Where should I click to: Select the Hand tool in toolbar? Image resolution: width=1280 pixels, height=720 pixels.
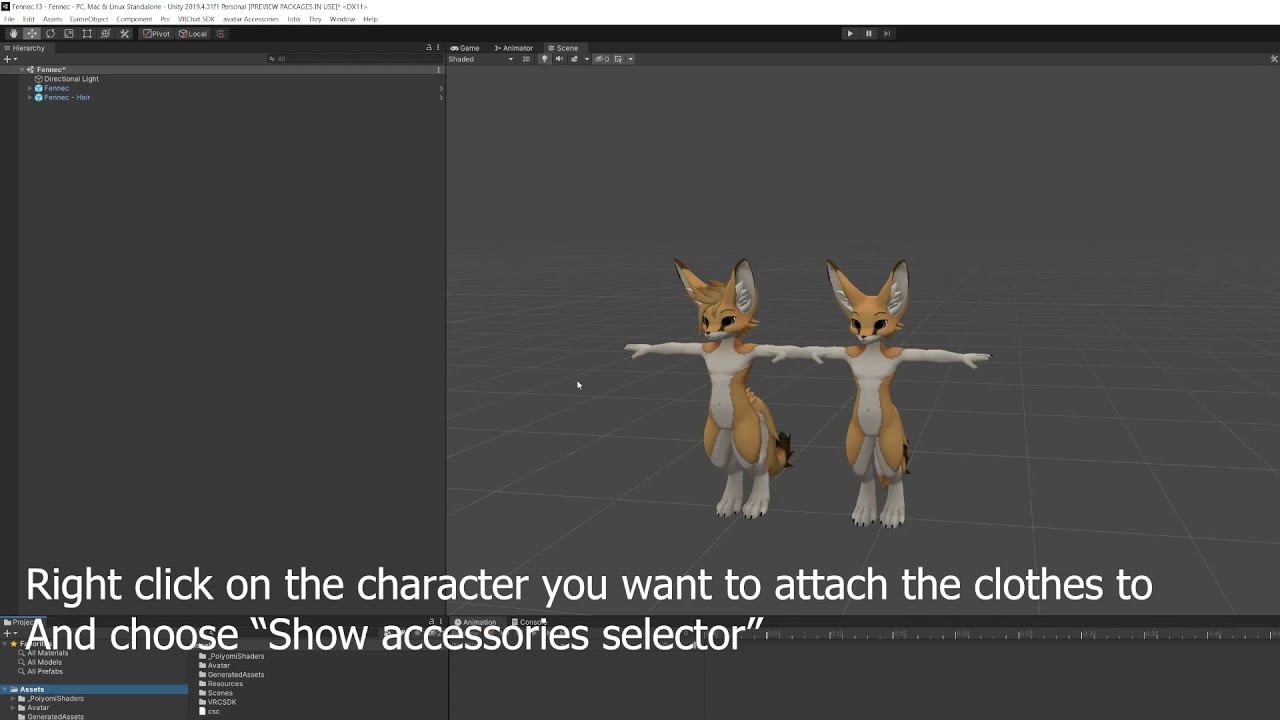tap(13, 33)
